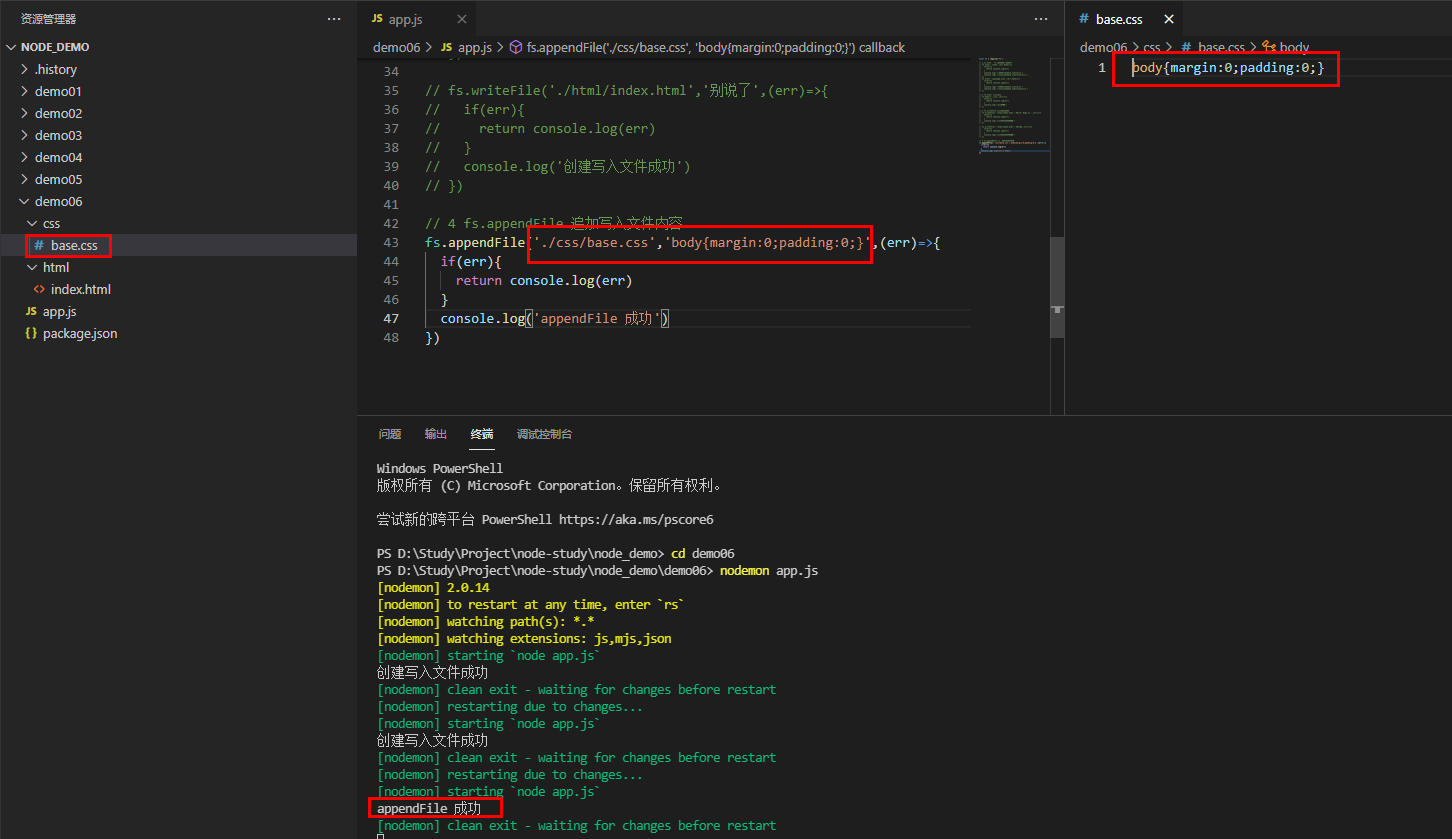Open Explorer more actions ellipsis menu
The height and width of the screenshot is (839, 1452).
coord(333,18)
